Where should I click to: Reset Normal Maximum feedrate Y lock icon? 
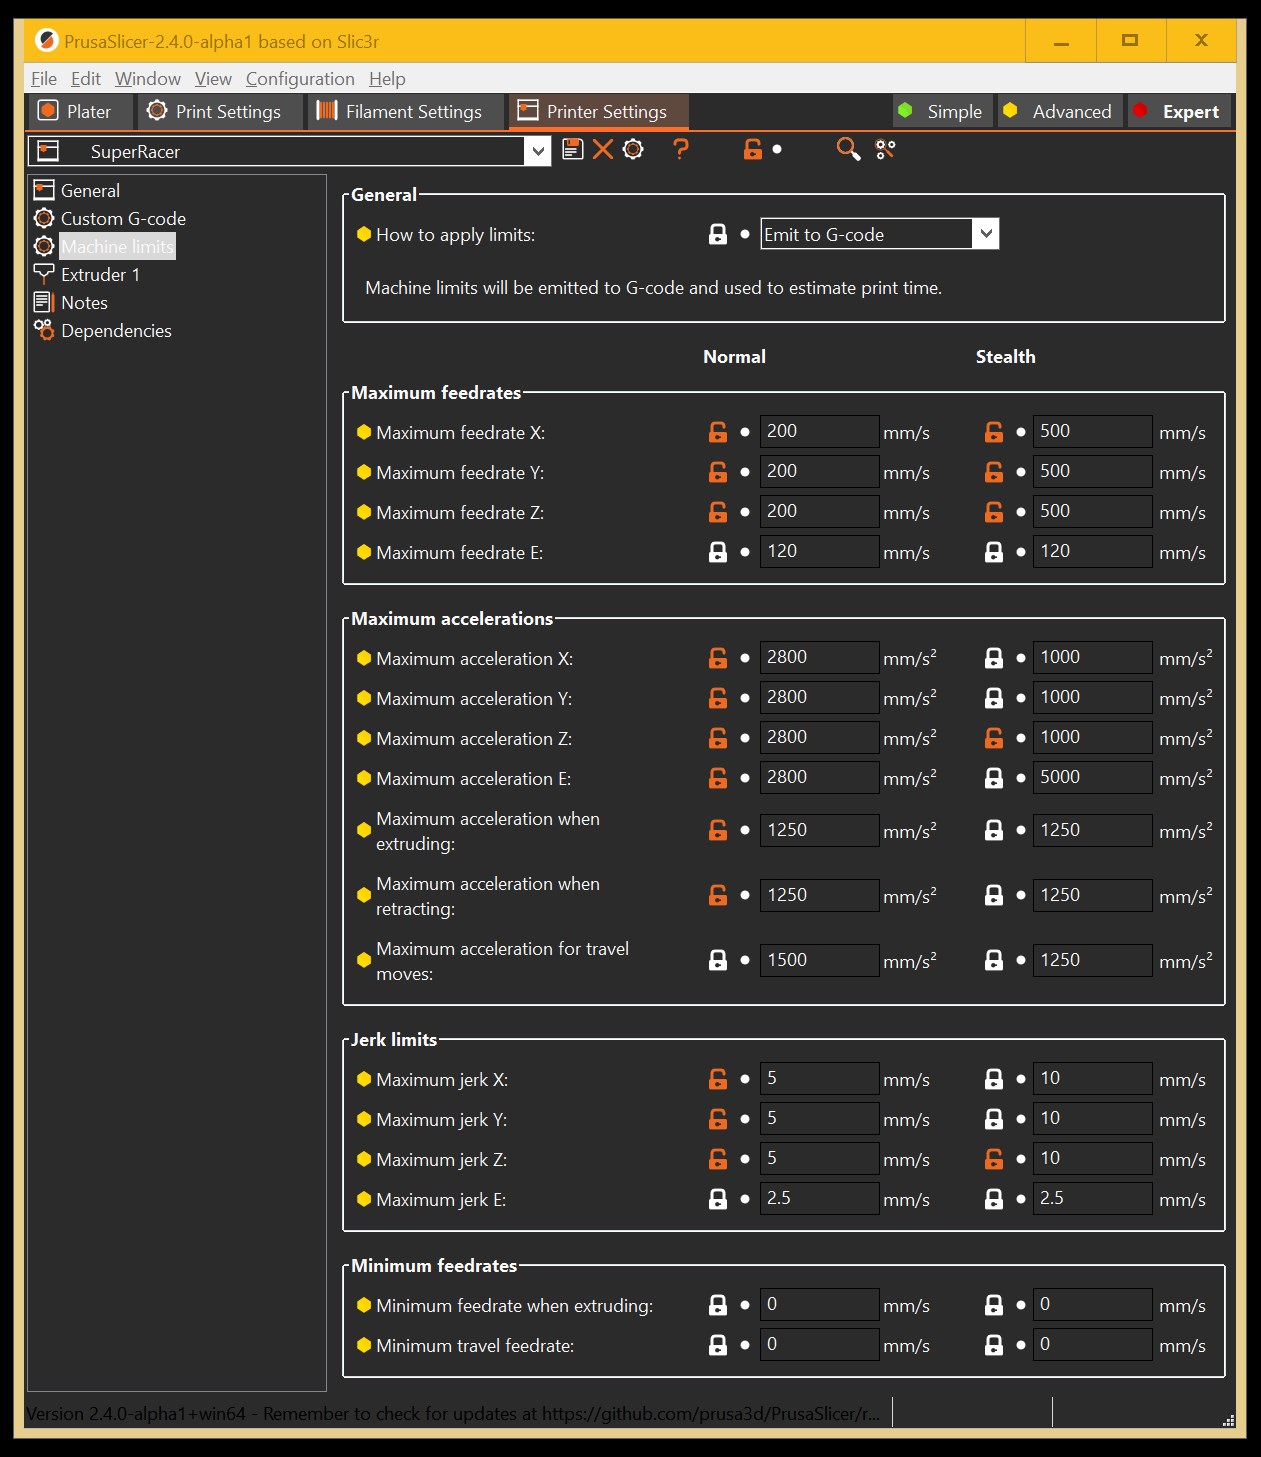pyautogui.click(x=718, y=472)
